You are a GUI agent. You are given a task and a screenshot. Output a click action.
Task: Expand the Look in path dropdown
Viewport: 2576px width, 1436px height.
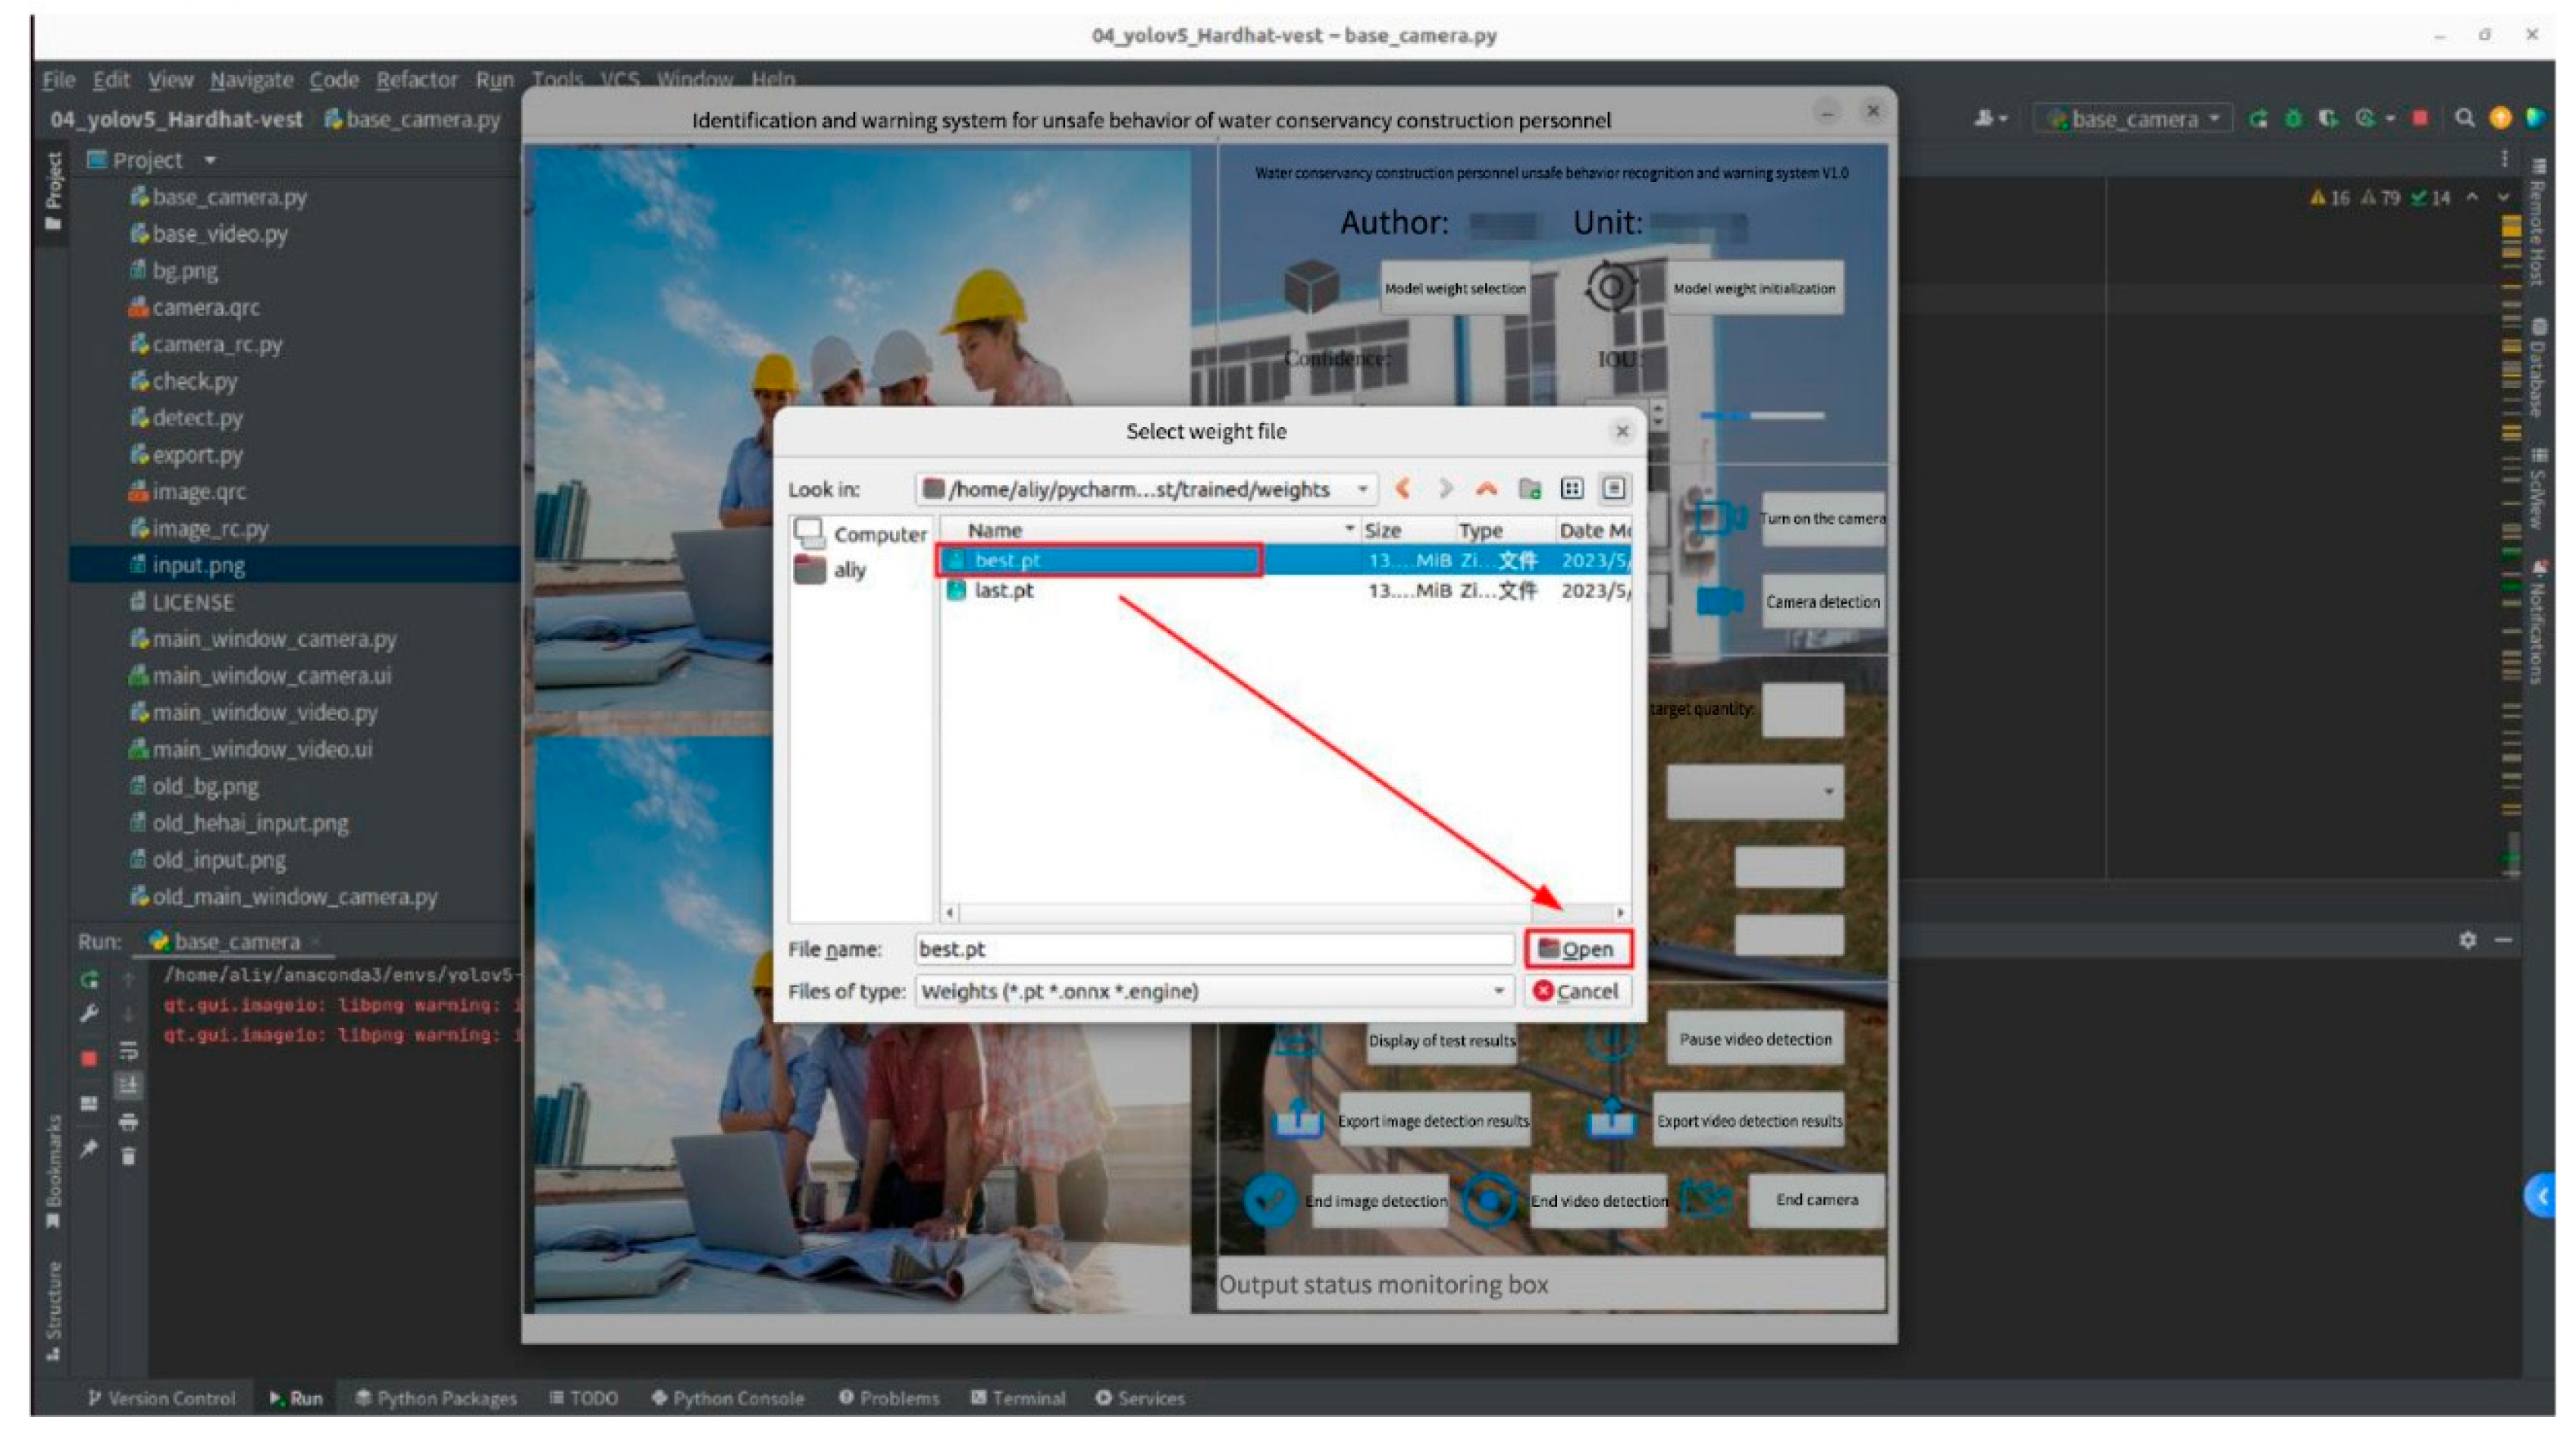pyautogui.click(x=1362, y=489)
